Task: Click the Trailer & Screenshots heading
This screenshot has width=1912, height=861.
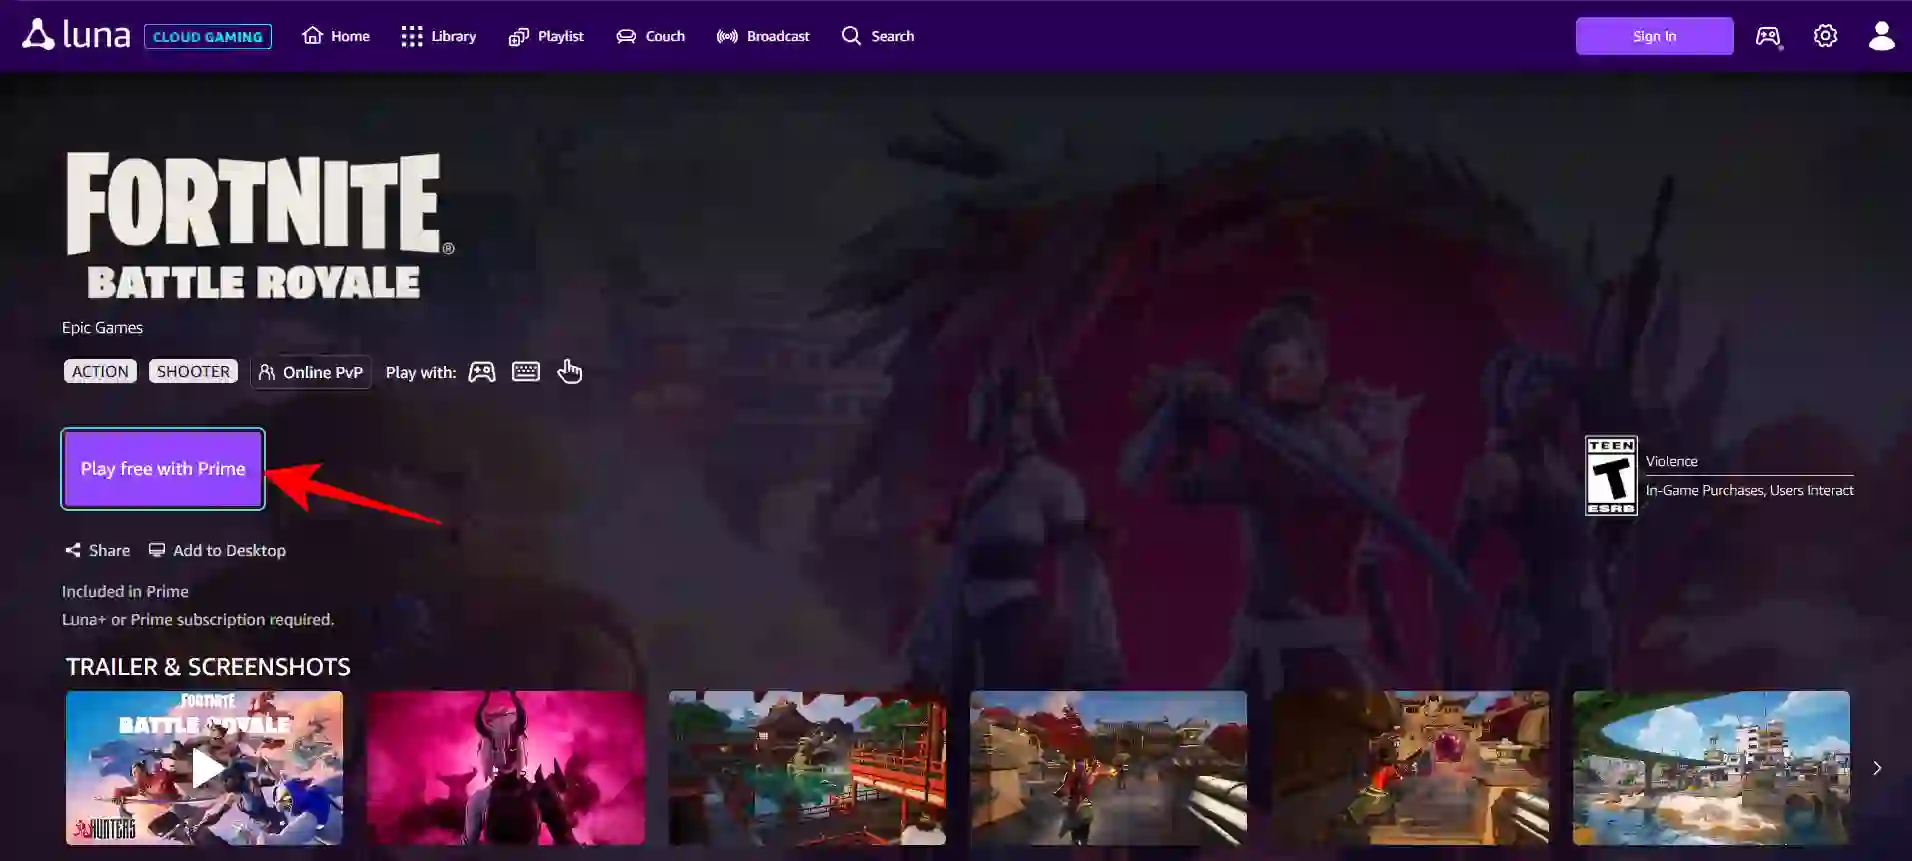Action: 208,666
